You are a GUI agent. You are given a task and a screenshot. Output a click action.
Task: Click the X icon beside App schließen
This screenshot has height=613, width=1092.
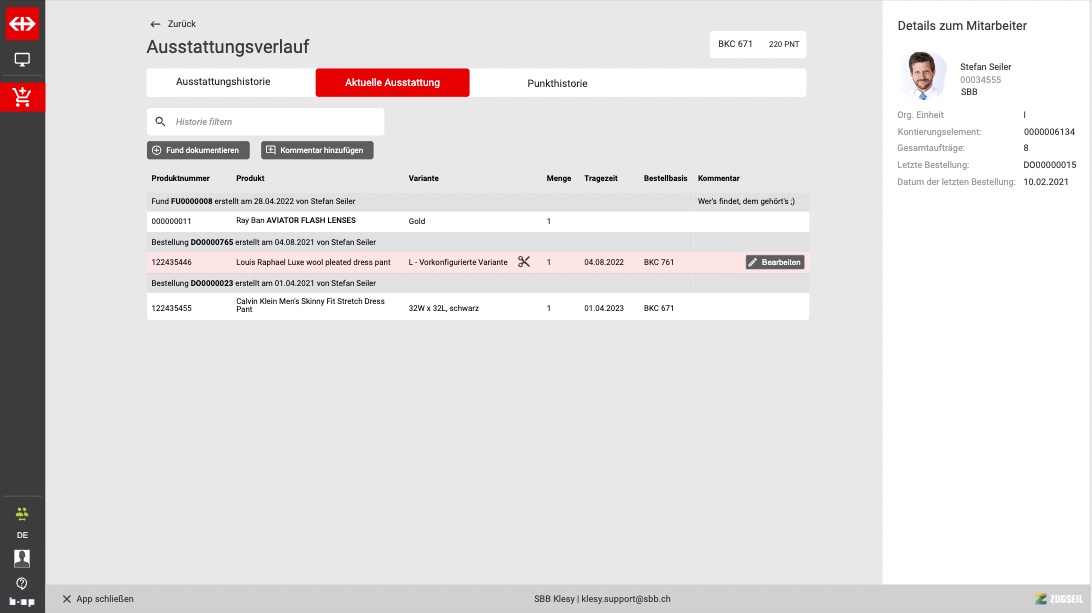[x=67, y=599]
